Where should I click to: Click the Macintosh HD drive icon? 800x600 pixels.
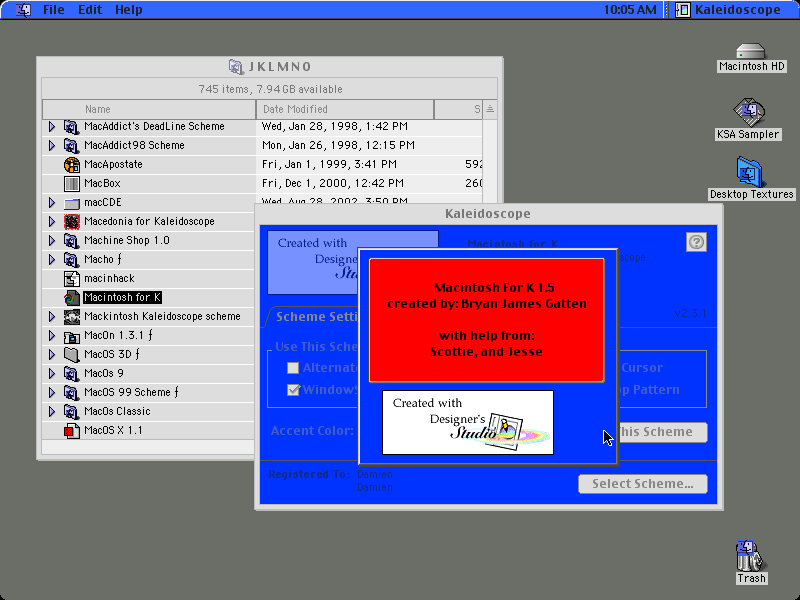(751, 52)
